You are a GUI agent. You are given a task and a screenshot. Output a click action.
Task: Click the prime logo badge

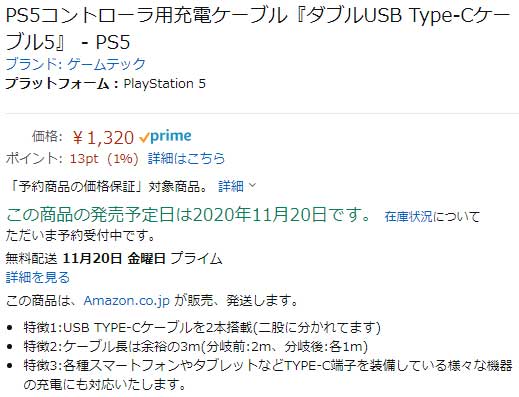click(x=165, y=136)
